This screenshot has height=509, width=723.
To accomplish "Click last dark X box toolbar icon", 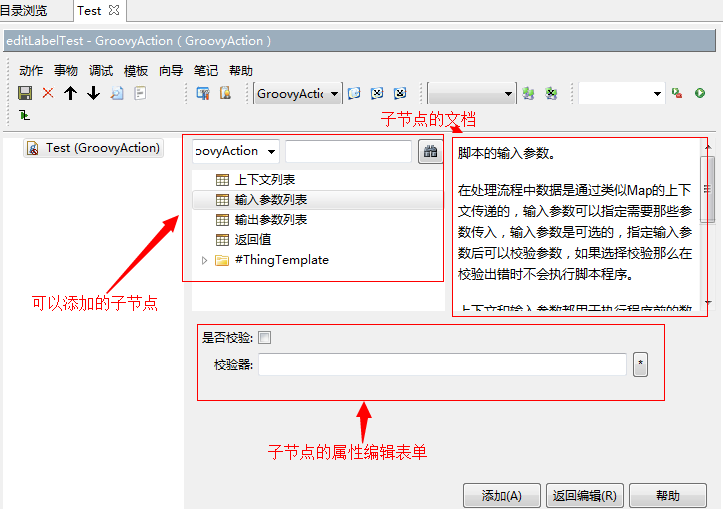I will pyautogui.click(x=400, y=94).
